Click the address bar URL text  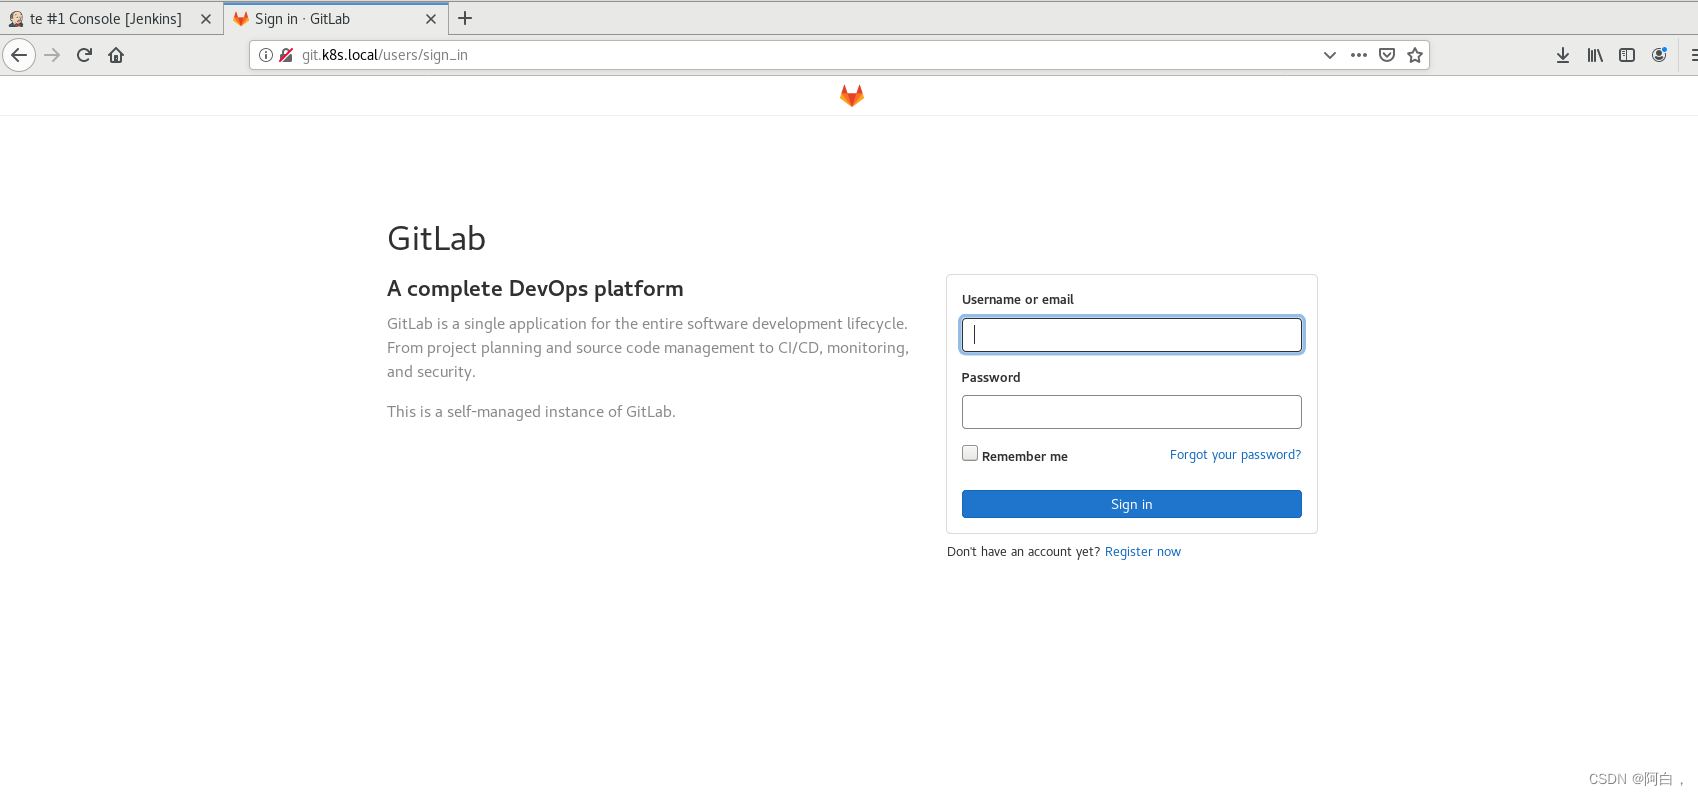[x=385, y=55]
